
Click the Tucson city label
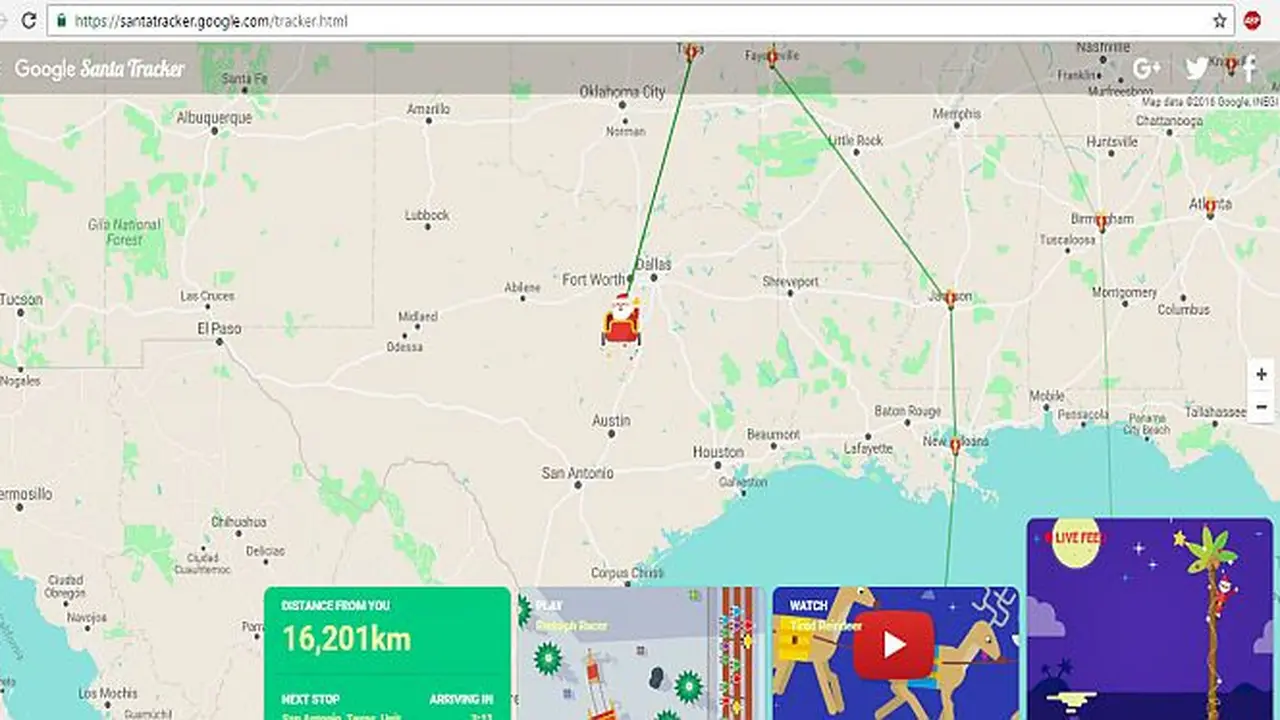(21, 299)
